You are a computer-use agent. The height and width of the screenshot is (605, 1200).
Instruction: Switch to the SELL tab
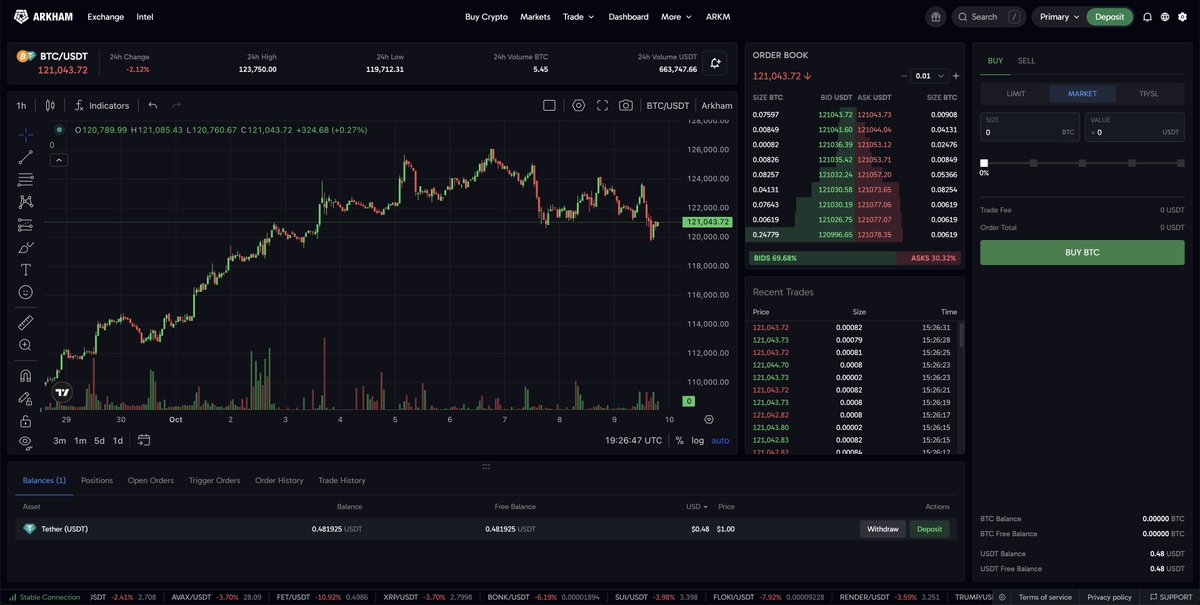[1026, 61]
